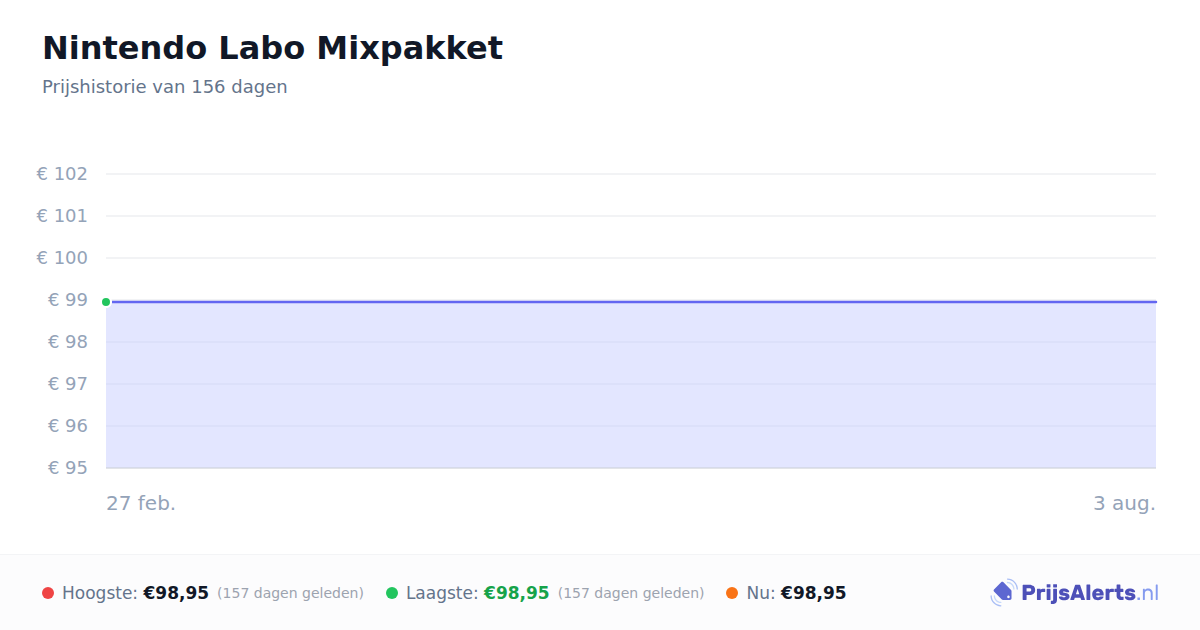Click the PrijsAlerts price tag logo icon
This screenshot has width=1200, height=630.
click(x=1003, y=593)
